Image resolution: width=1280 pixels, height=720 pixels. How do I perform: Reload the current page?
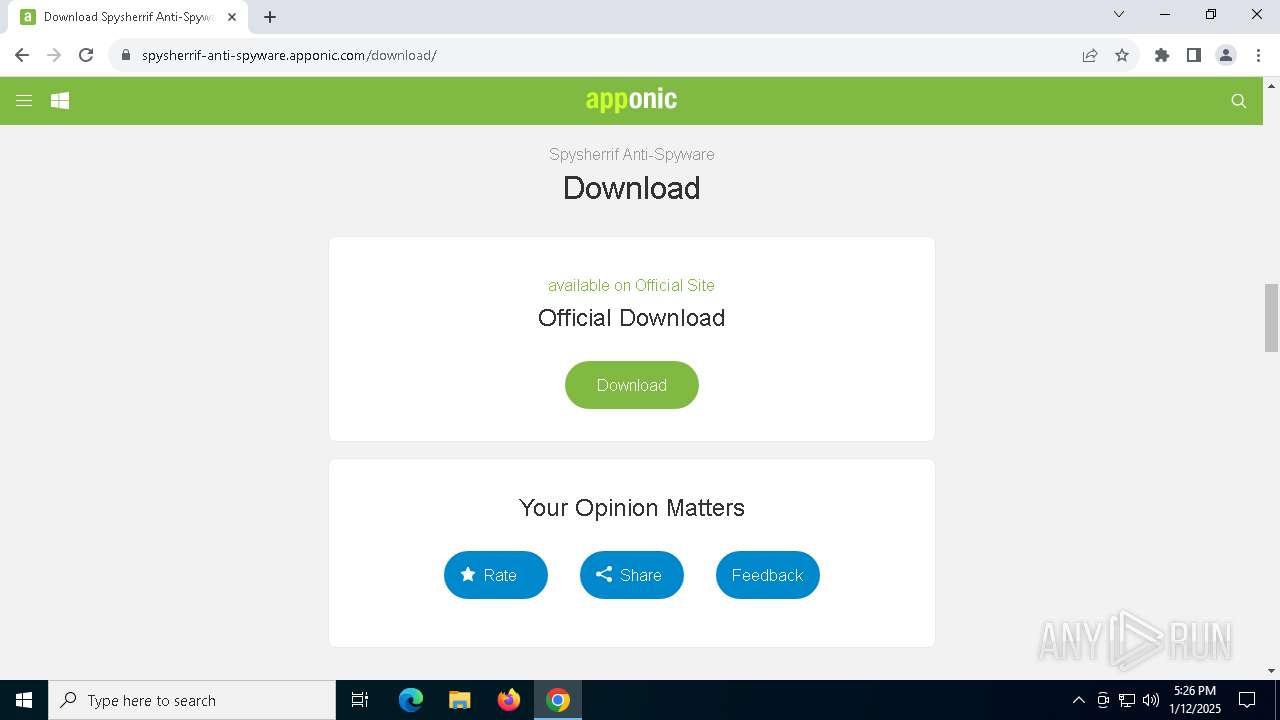point(86,55)
